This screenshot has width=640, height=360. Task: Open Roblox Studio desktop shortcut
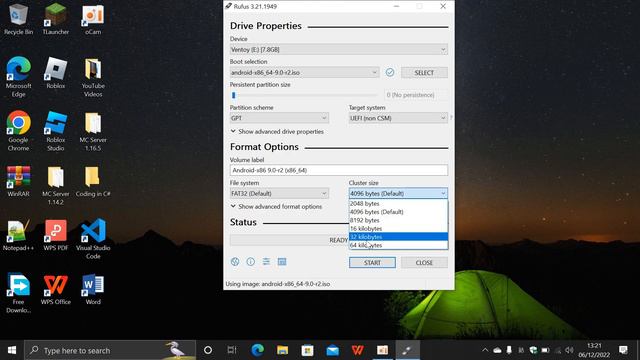(56, 131)
